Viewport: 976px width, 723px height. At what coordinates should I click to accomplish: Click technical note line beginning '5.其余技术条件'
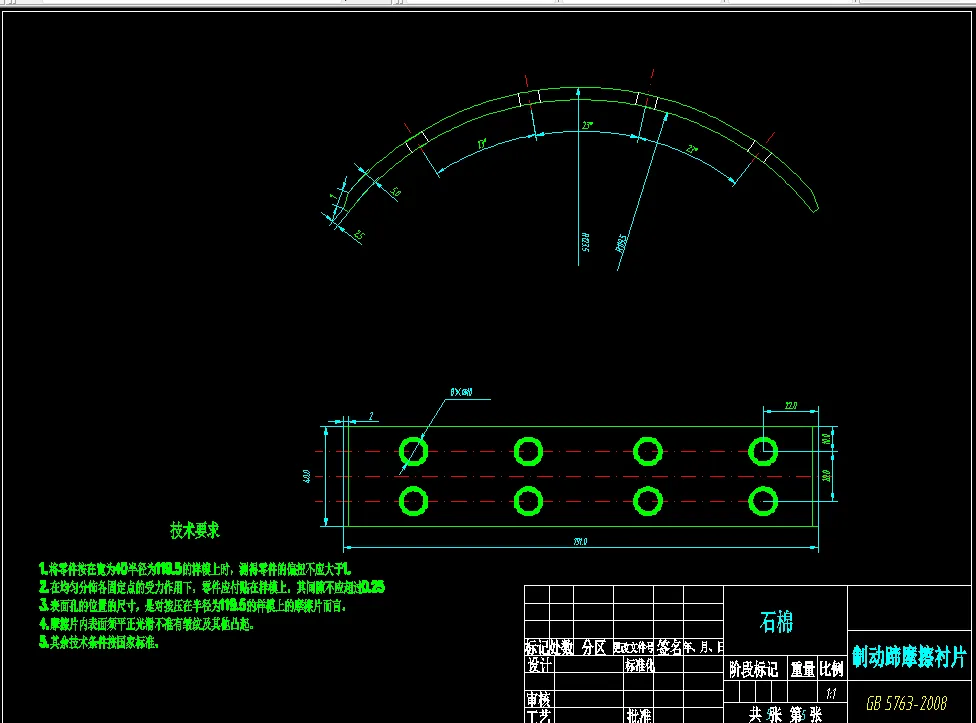coord(99,642)
